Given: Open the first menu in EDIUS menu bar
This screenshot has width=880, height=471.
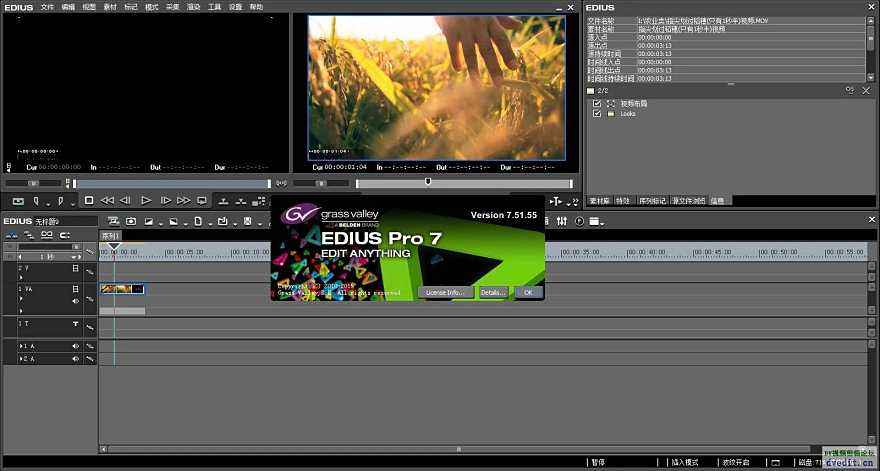Looking at the screenshot, I should point(47,7).
